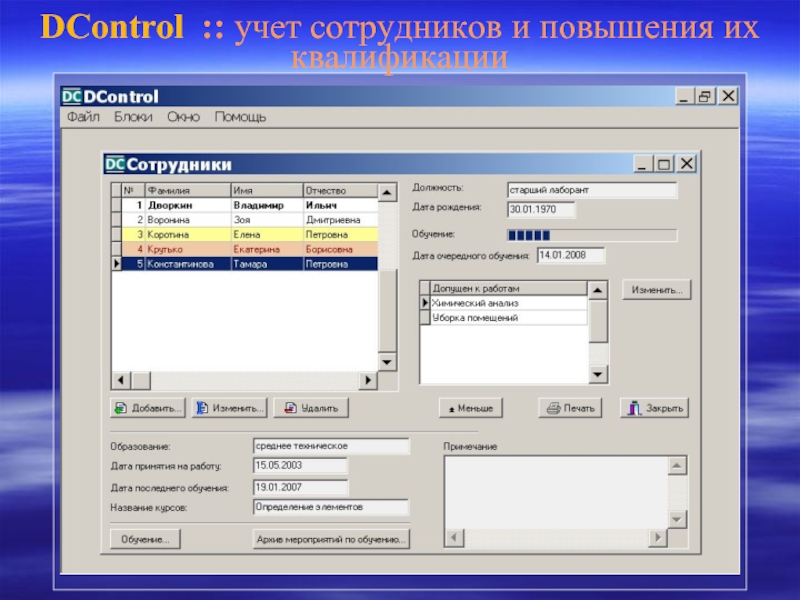This screenshot has height=600, width=800.
Task: Click the Печать button
Action: pyautogui.click(x=570, y=408)
